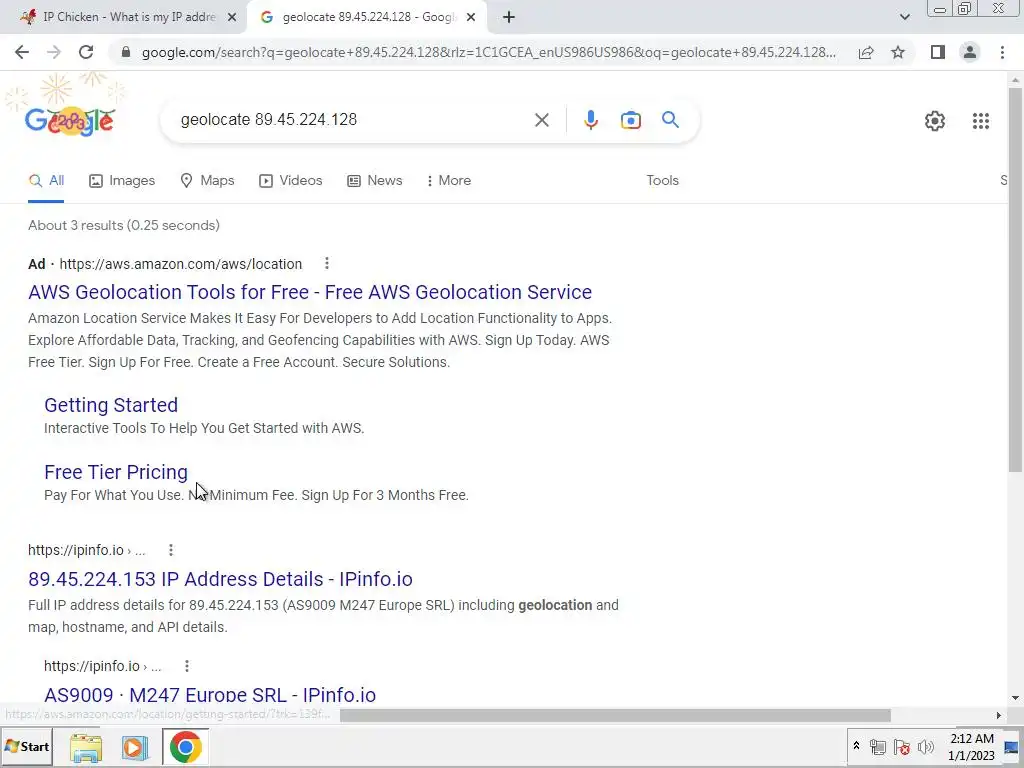Switch to Videos results
Screen dimensions: 1024x768
coord(291,180)
